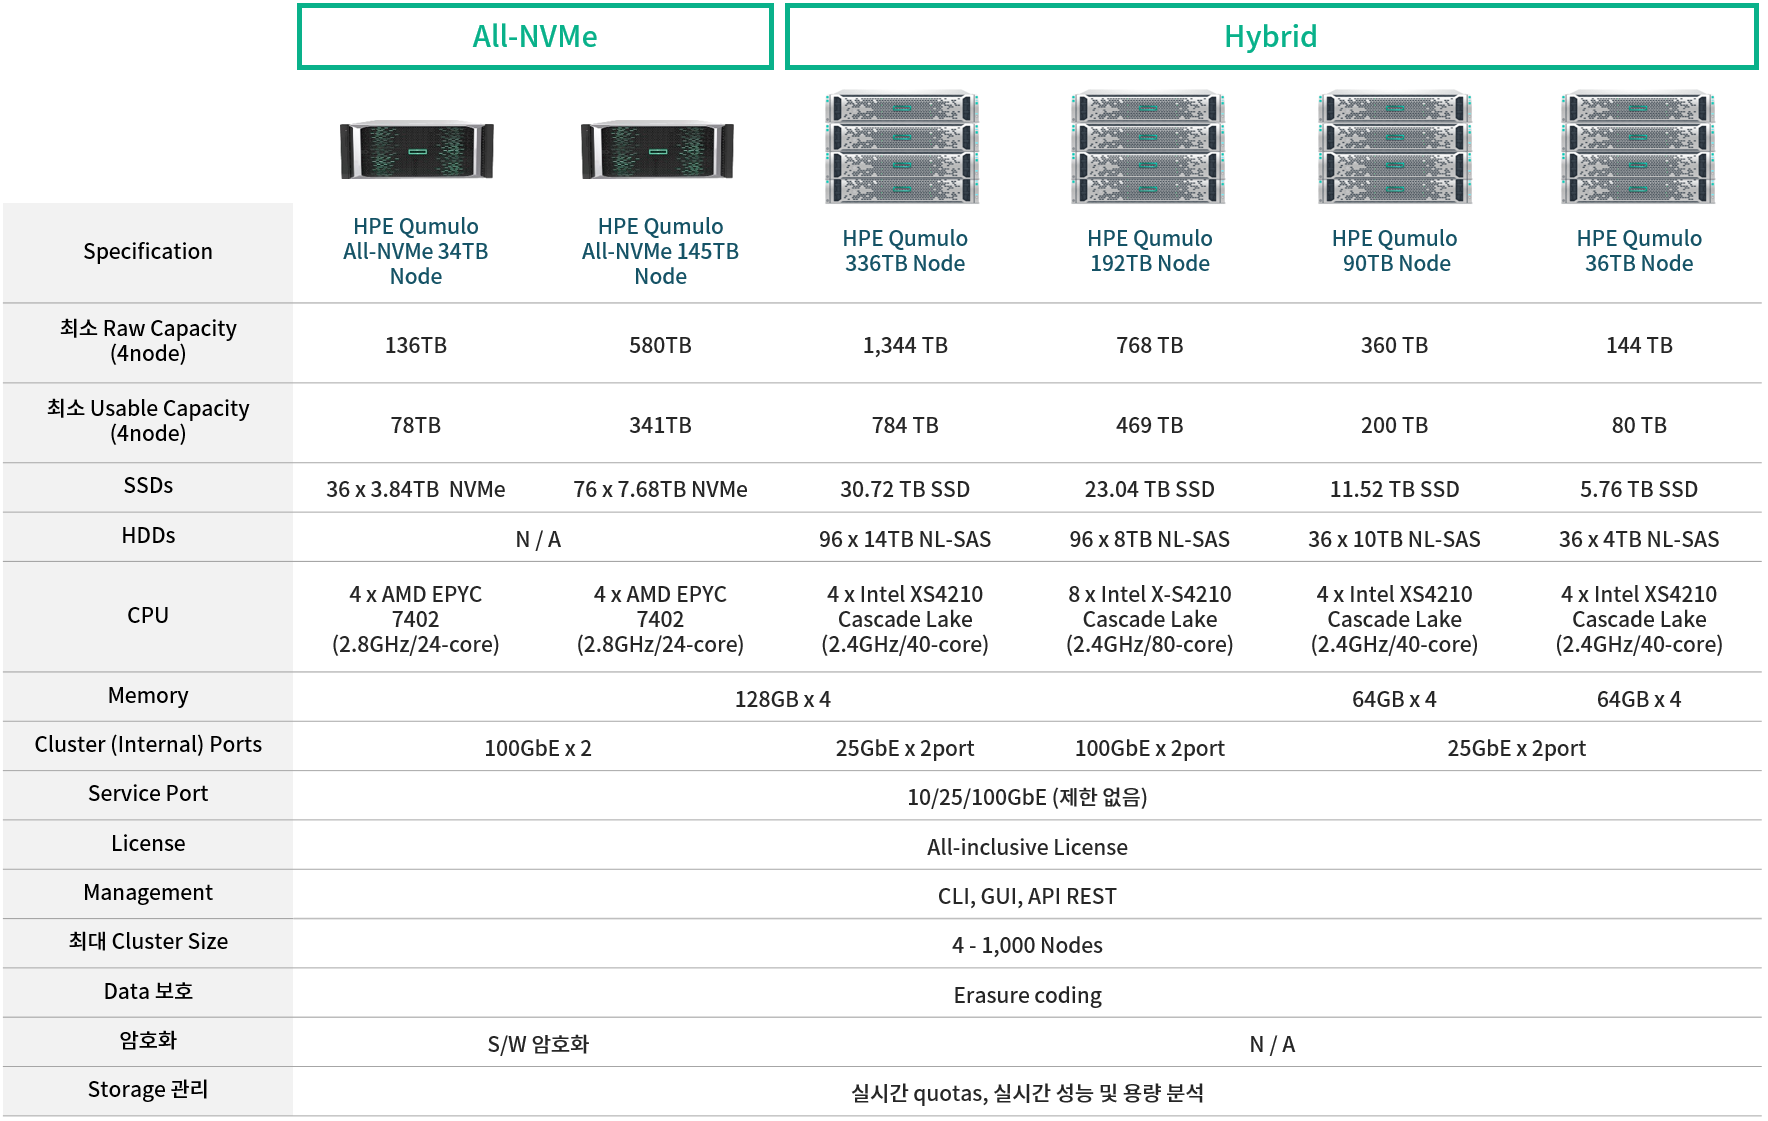The width and height of the screenshot is (1768, 1121).
Task: Click the All-inclusive License cell
Action: pyautogui.click(x=1027, y=846)
